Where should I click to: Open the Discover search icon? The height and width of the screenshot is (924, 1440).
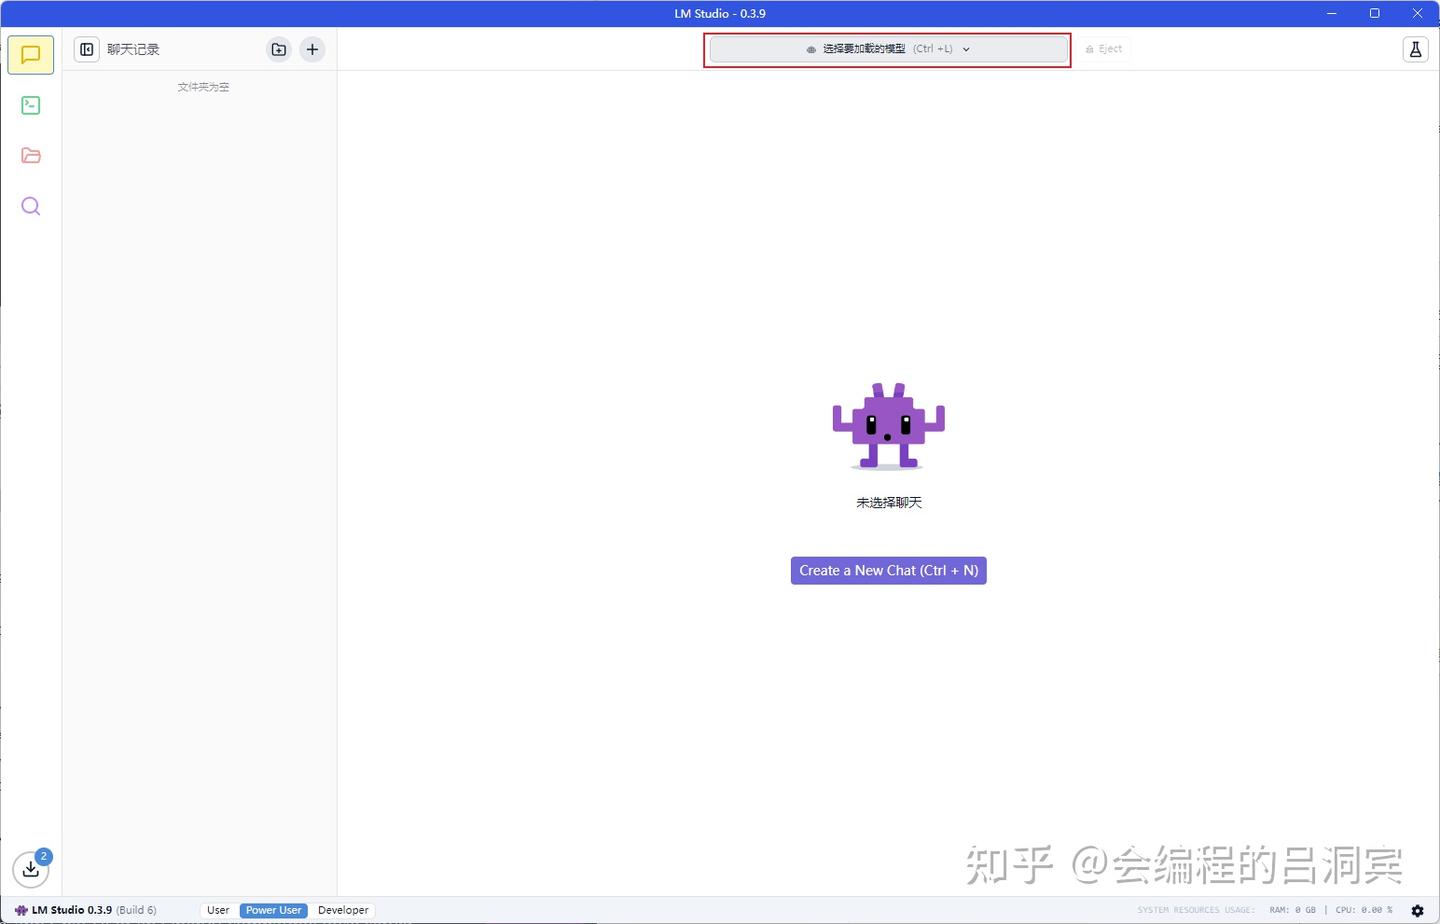tap(30, 206)
